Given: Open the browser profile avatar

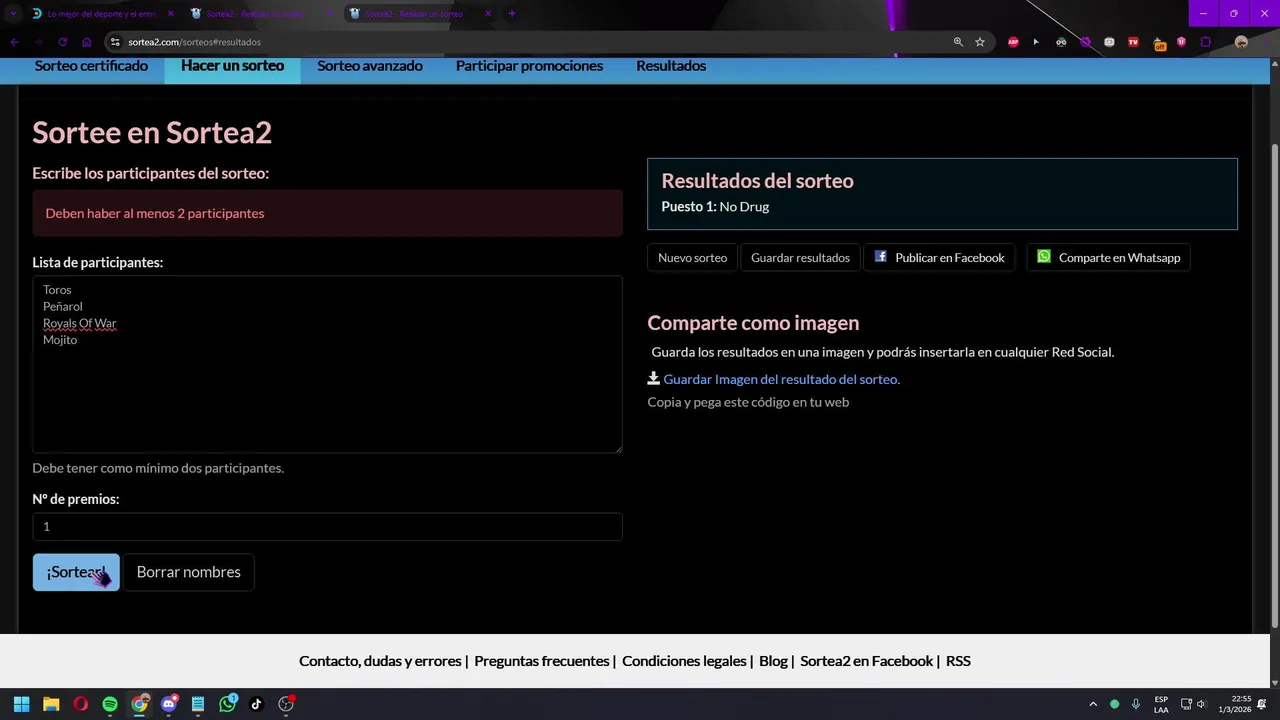Looking at the screenshot, I should point(1241,42).
